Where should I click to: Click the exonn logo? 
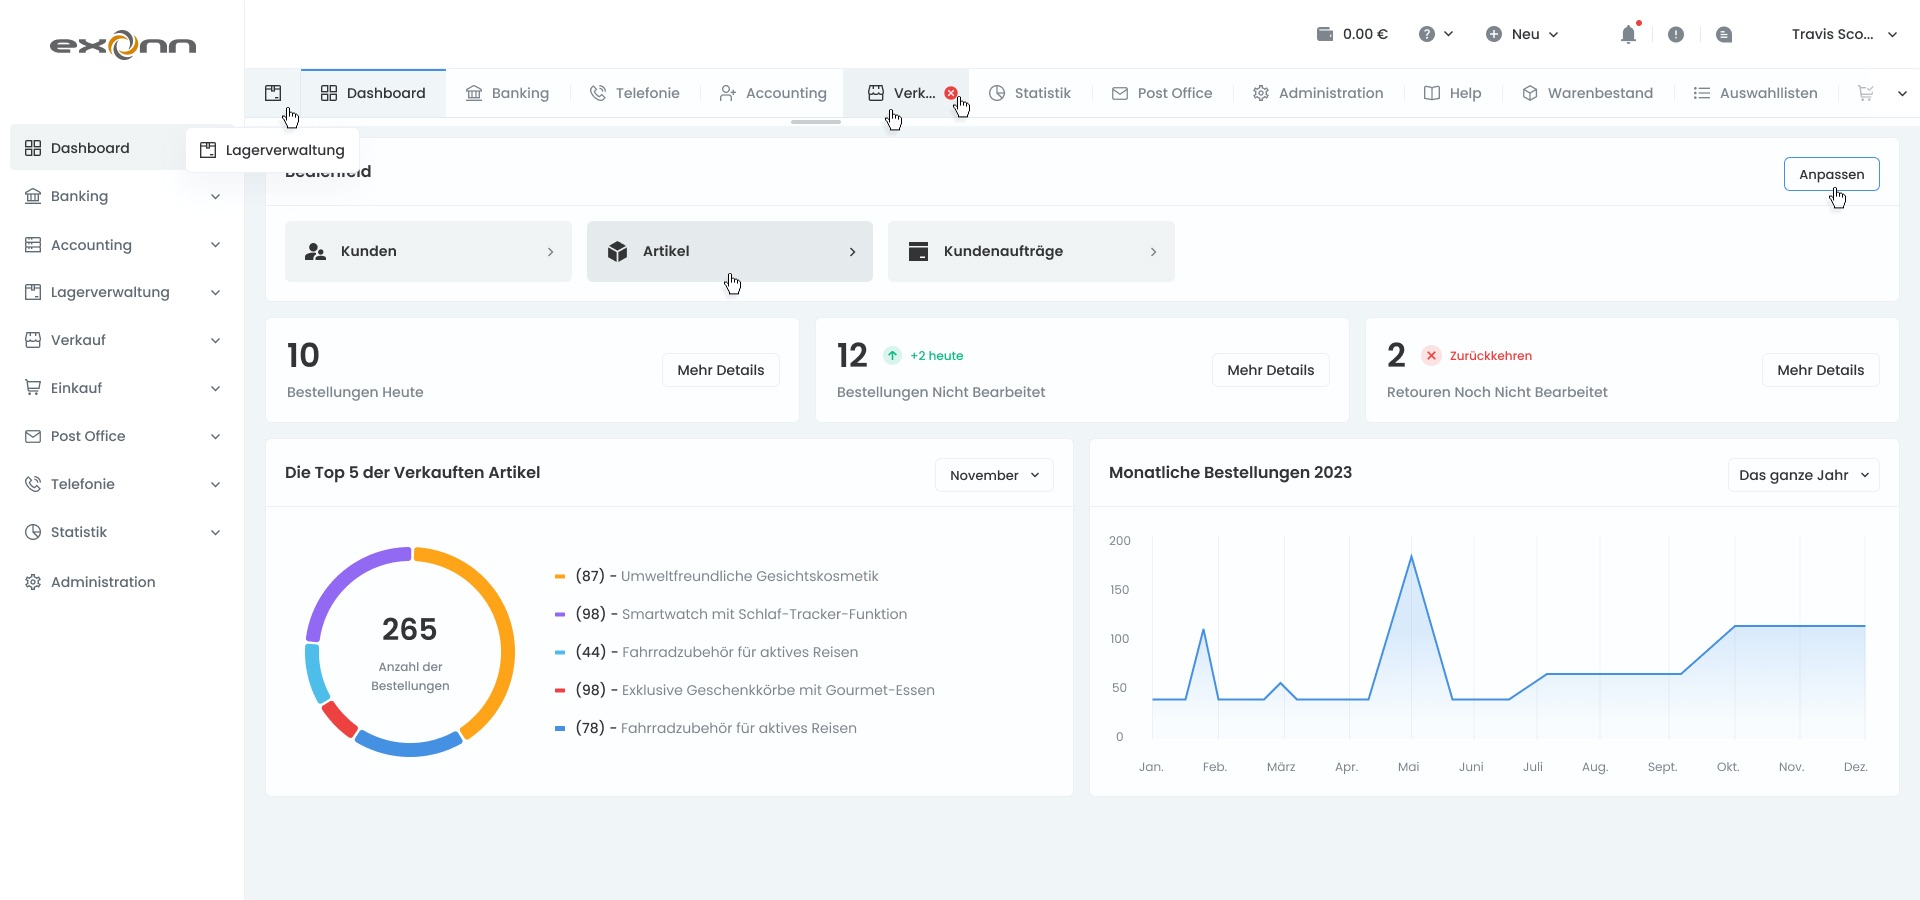coord(123,45)
